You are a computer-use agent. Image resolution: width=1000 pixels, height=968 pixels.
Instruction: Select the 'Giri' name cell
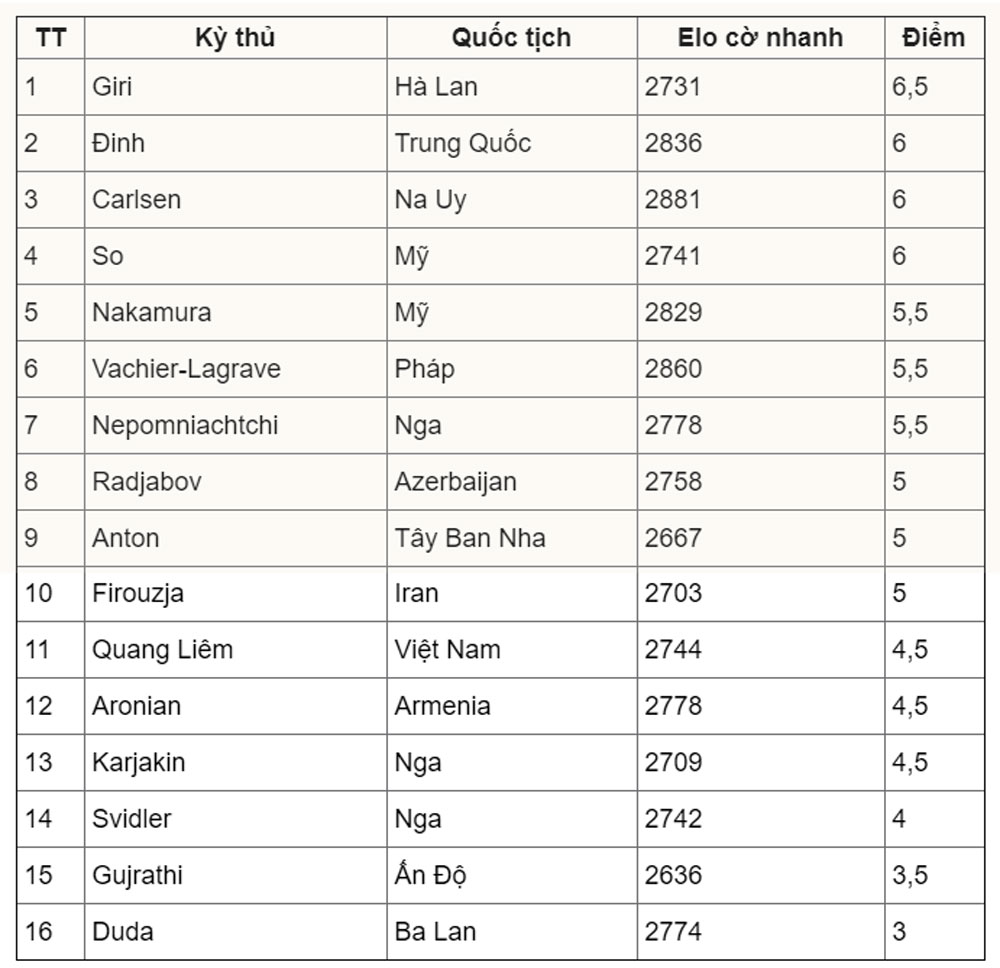click(x=235, y=87)
